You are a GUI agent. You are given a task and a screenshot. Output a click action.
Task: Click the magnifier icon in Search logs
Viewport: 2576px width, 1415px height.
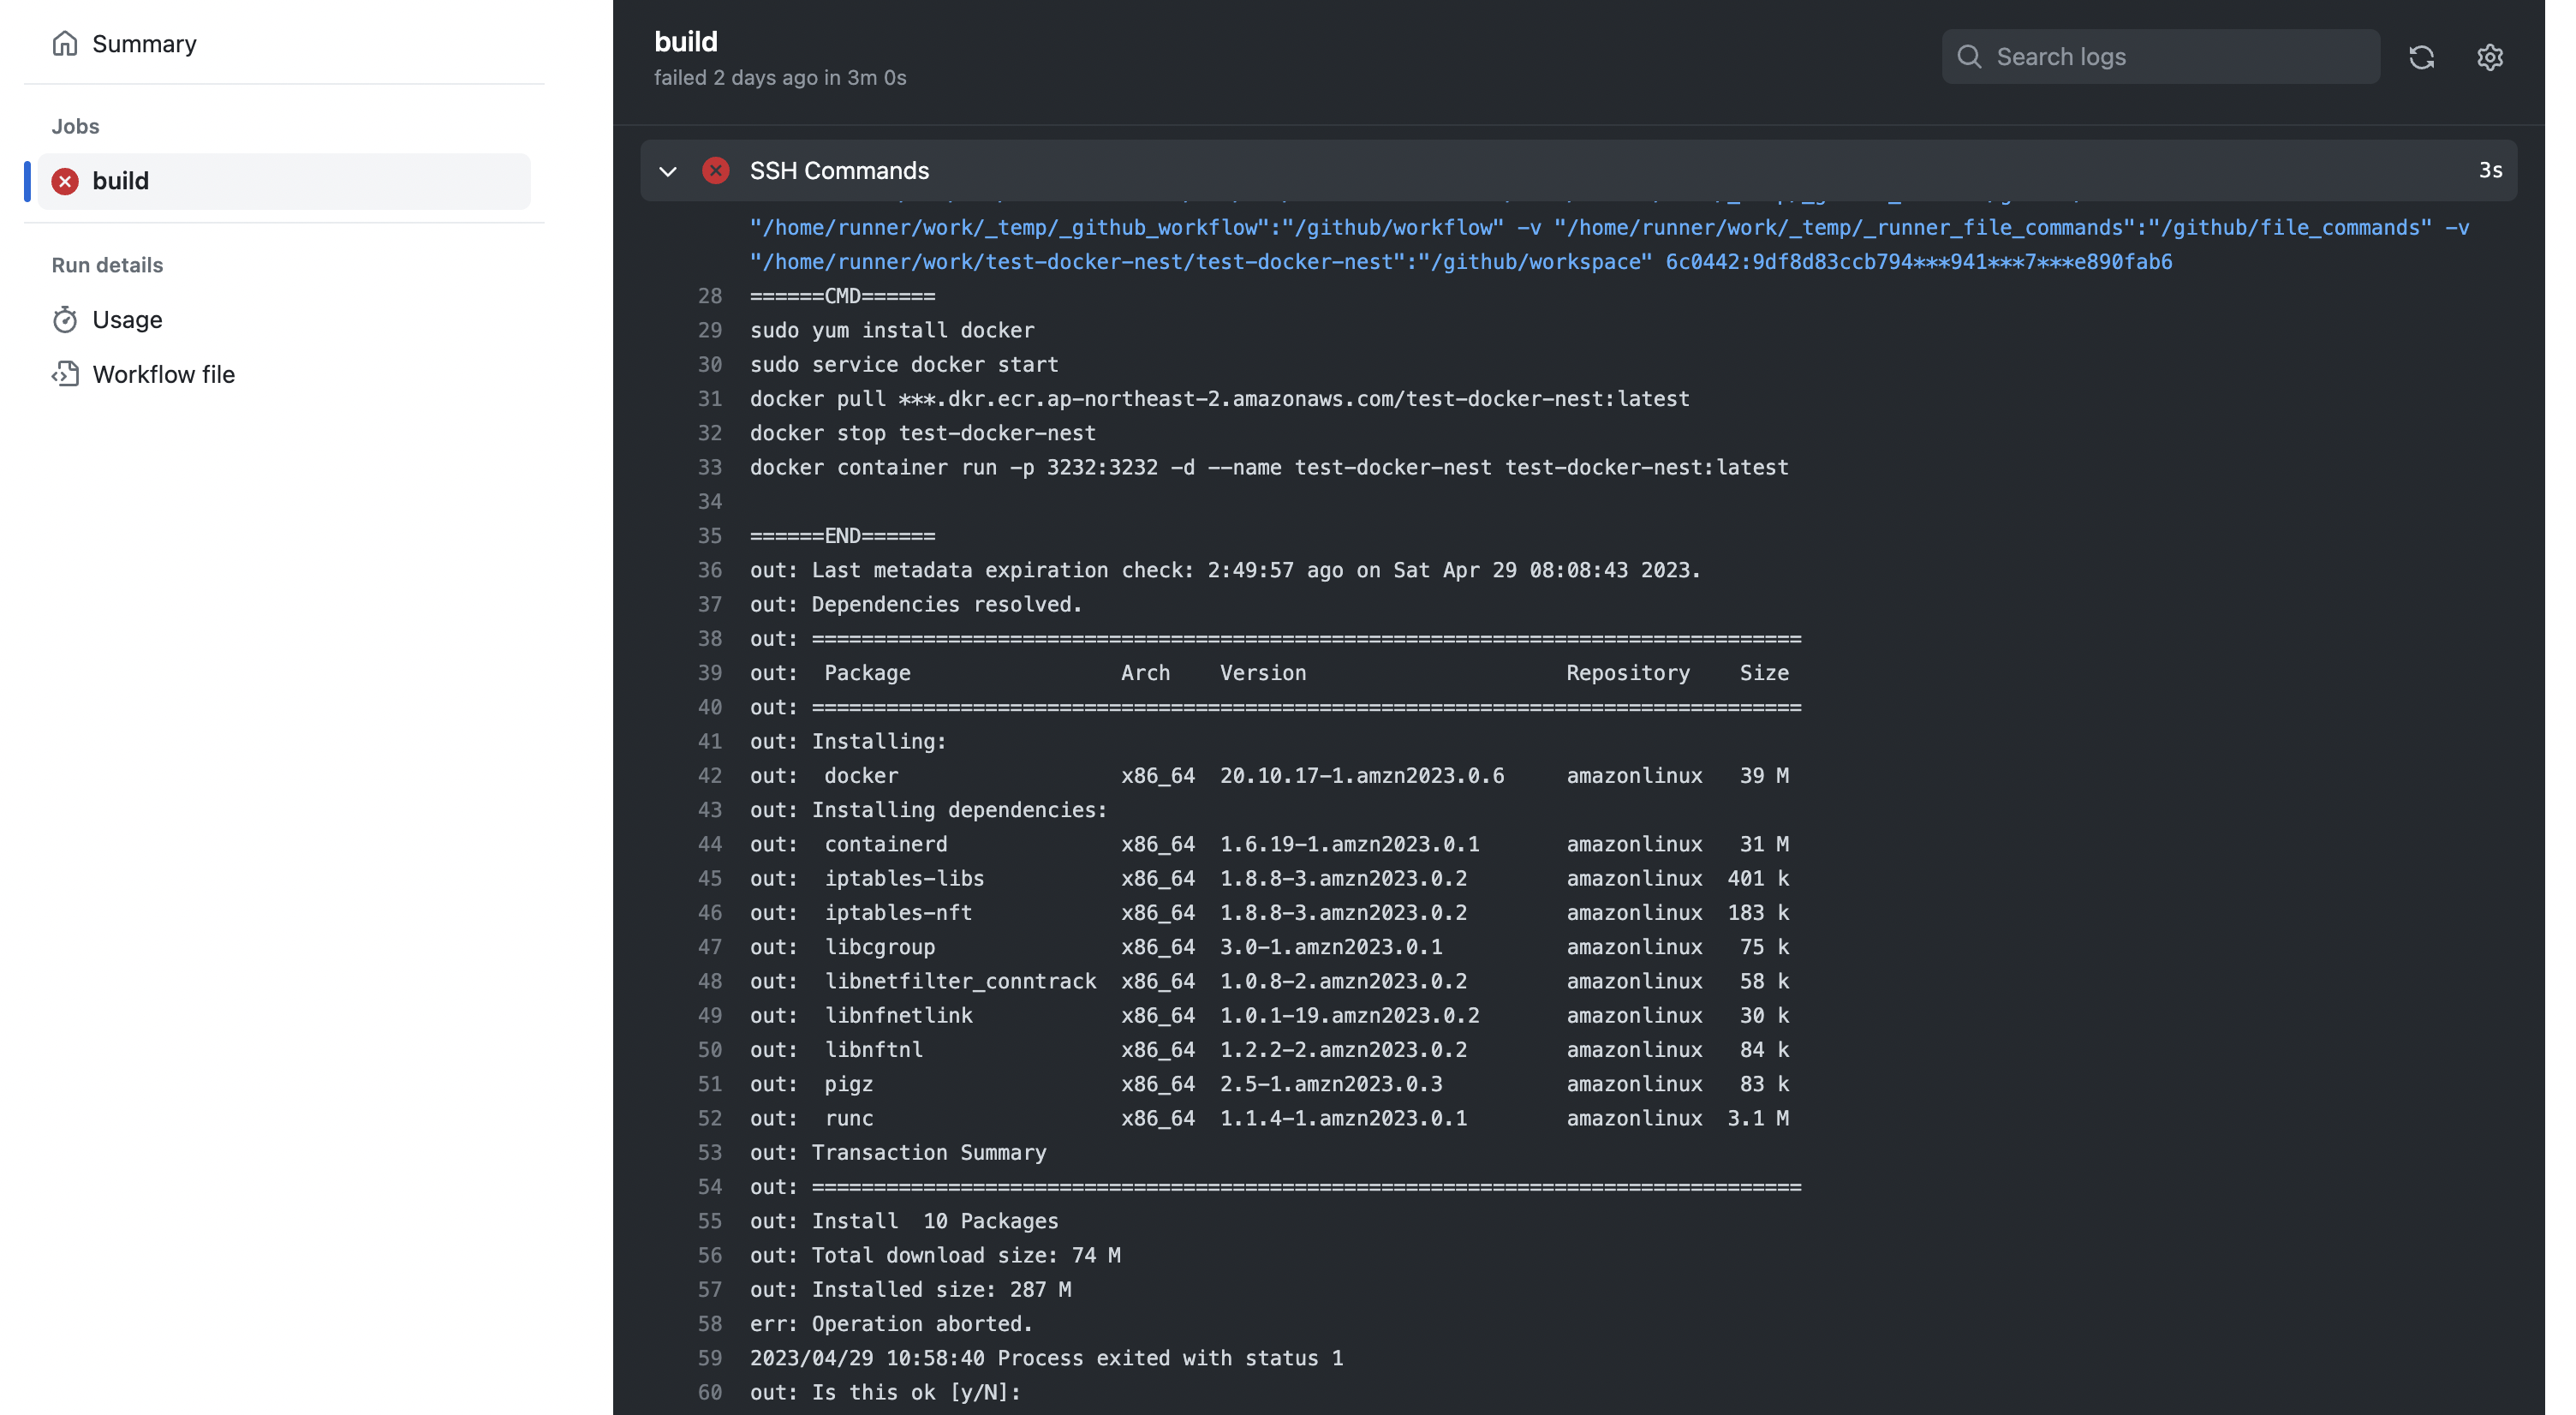[1969, 57]
